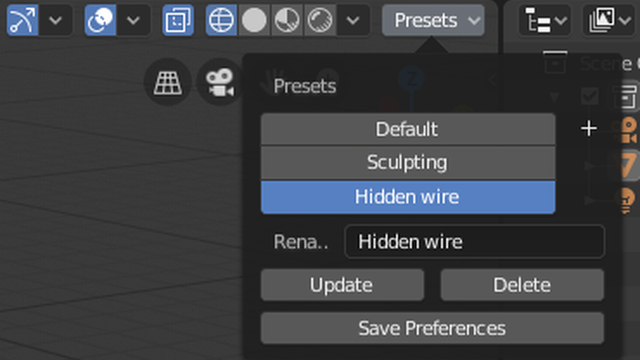Toggle X-ray mode icon
This screenshot has width=640, height=360.
178,20
